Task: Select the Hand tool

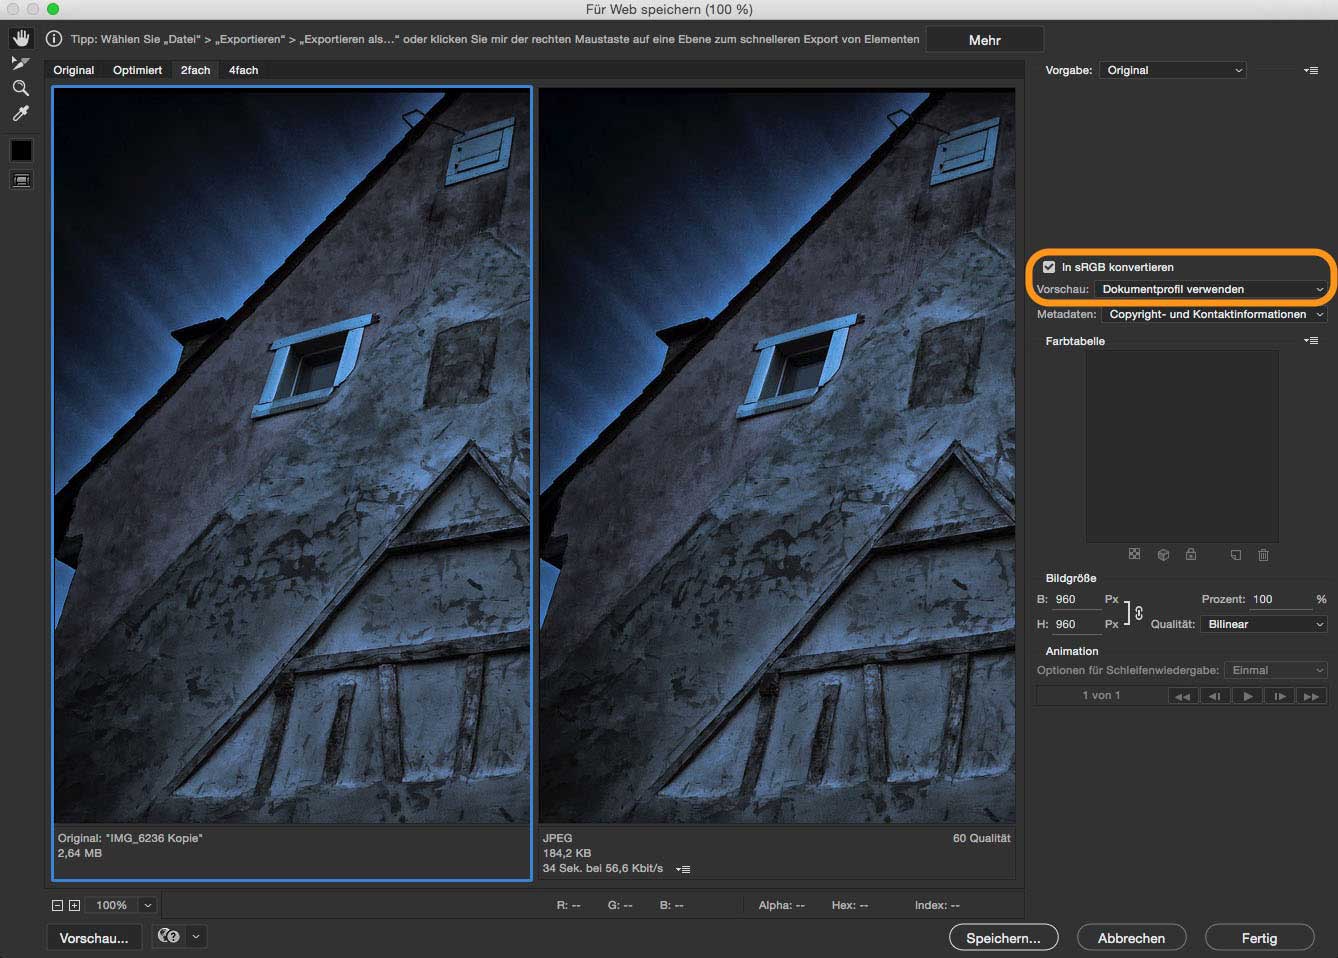Action: click(21, 38)
